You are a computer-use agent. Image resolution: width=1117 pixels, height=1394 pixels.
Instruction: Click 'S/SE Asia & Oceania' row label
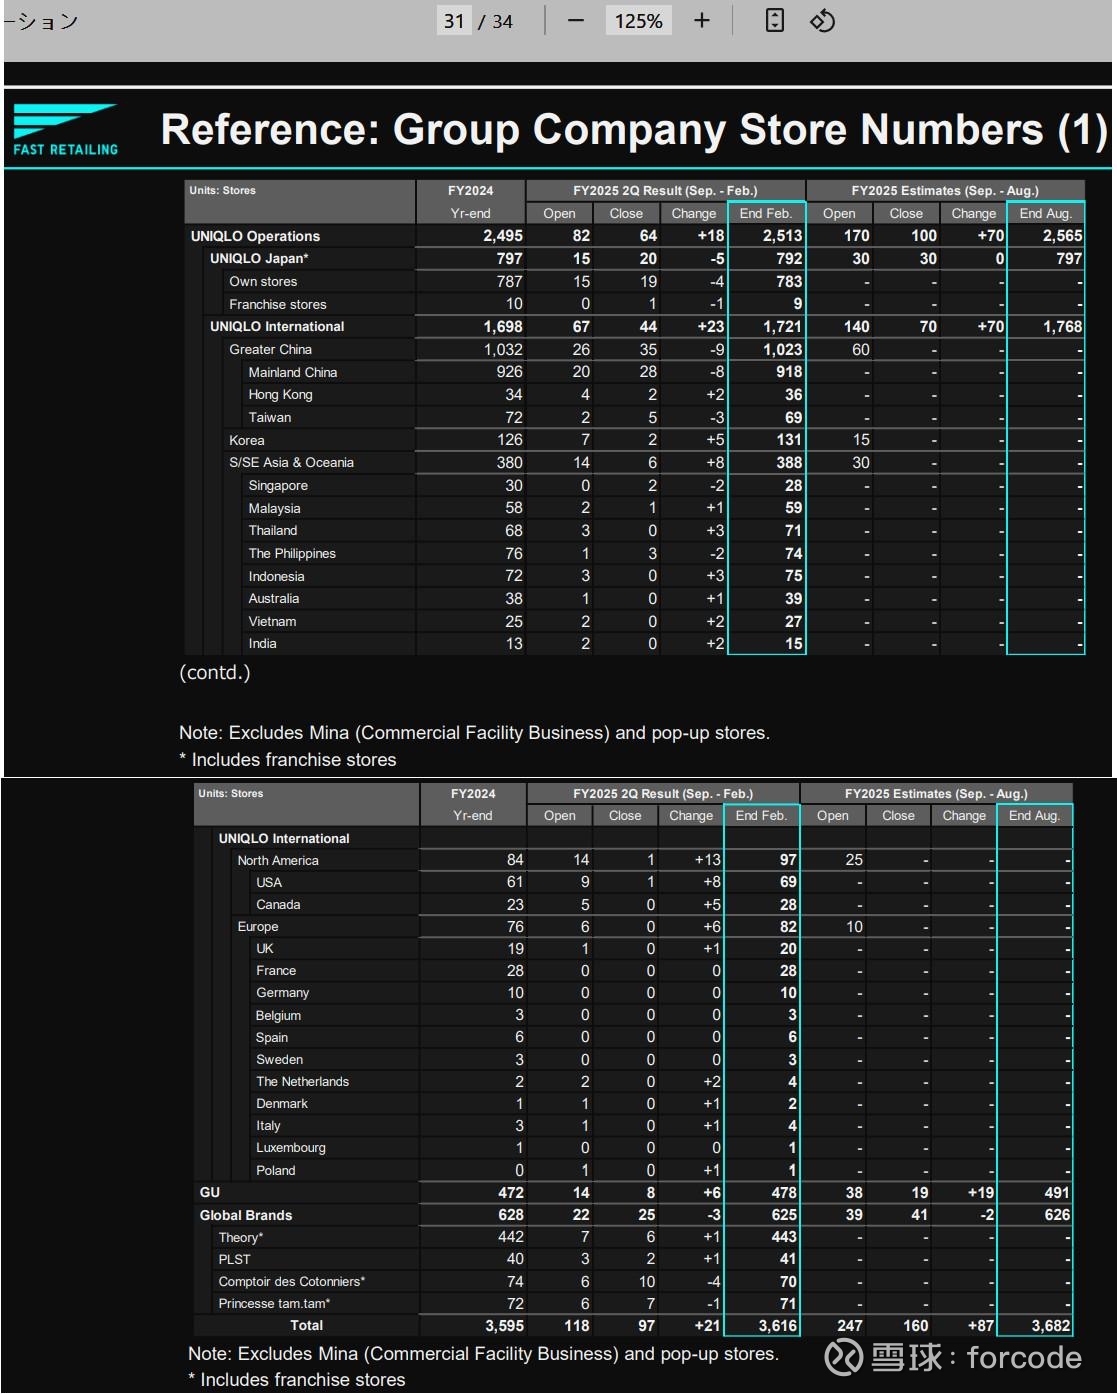(291, 463)
